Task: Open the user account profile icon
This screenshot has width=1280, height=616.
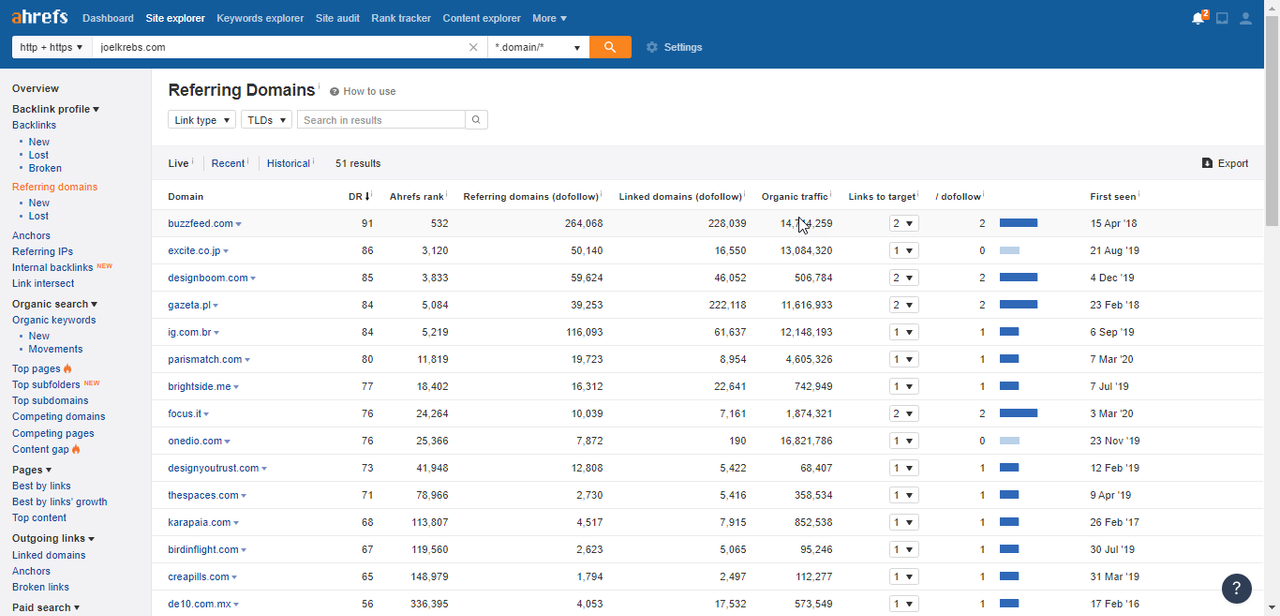Action: coord(1245,18)
